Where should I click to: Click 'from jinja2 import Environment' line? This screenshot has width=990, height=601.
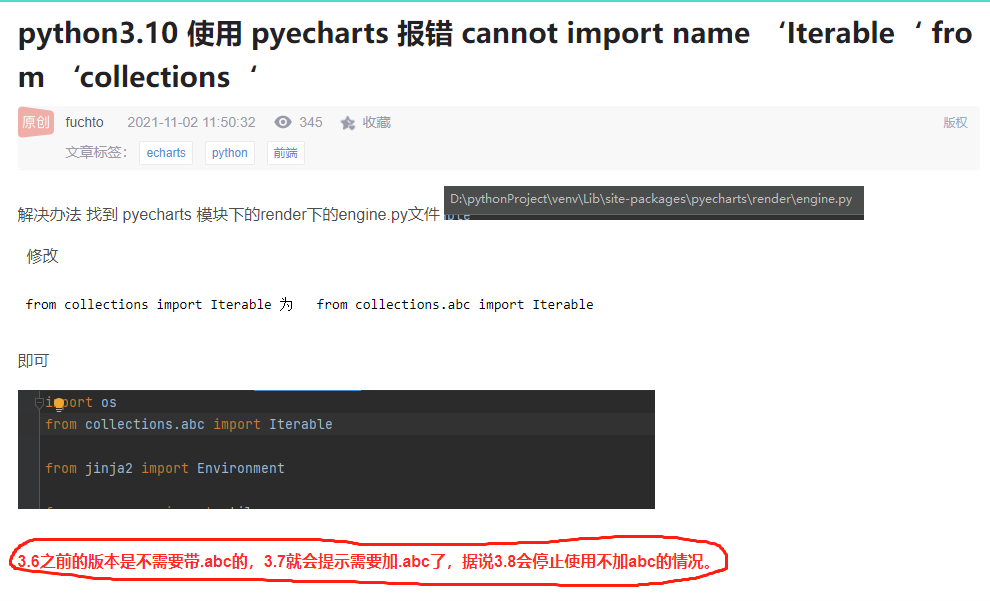165,468
